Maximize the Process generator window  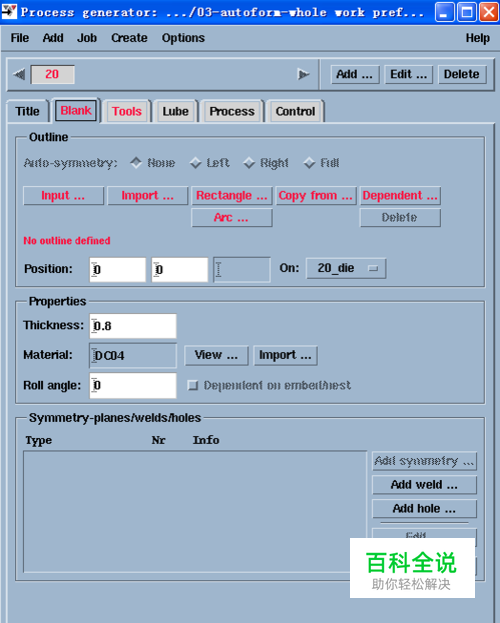coord(467,12)
